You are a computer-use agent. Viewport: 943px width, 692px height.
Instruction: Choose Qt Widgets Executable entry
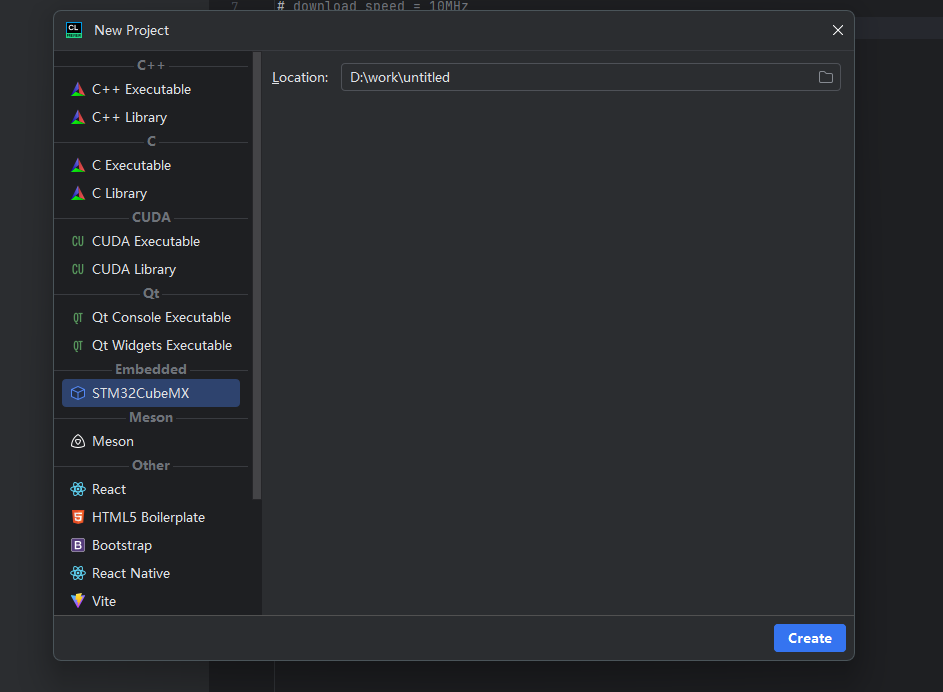coord(151,346)
